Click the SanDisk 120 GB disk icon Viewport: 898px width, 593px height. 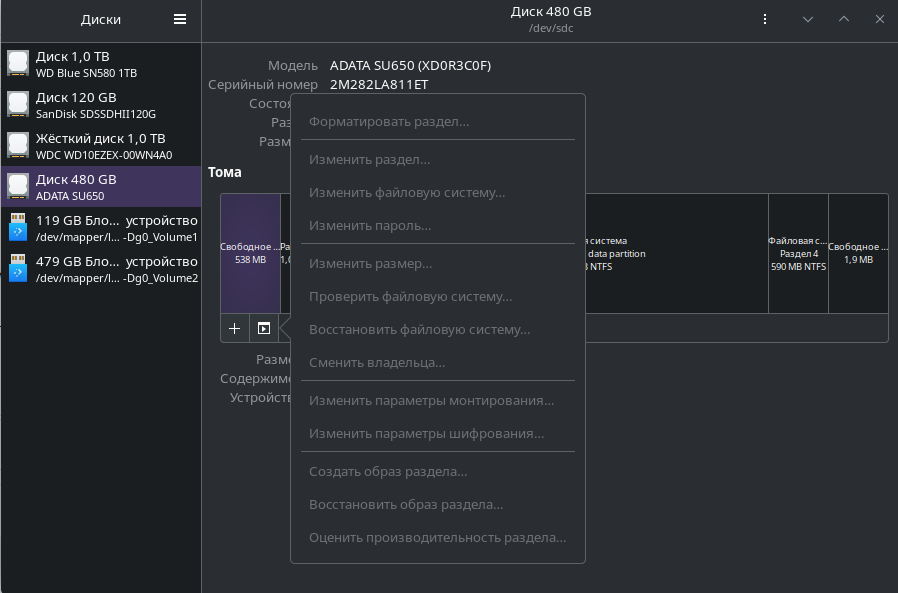click(x=18, y=105)
